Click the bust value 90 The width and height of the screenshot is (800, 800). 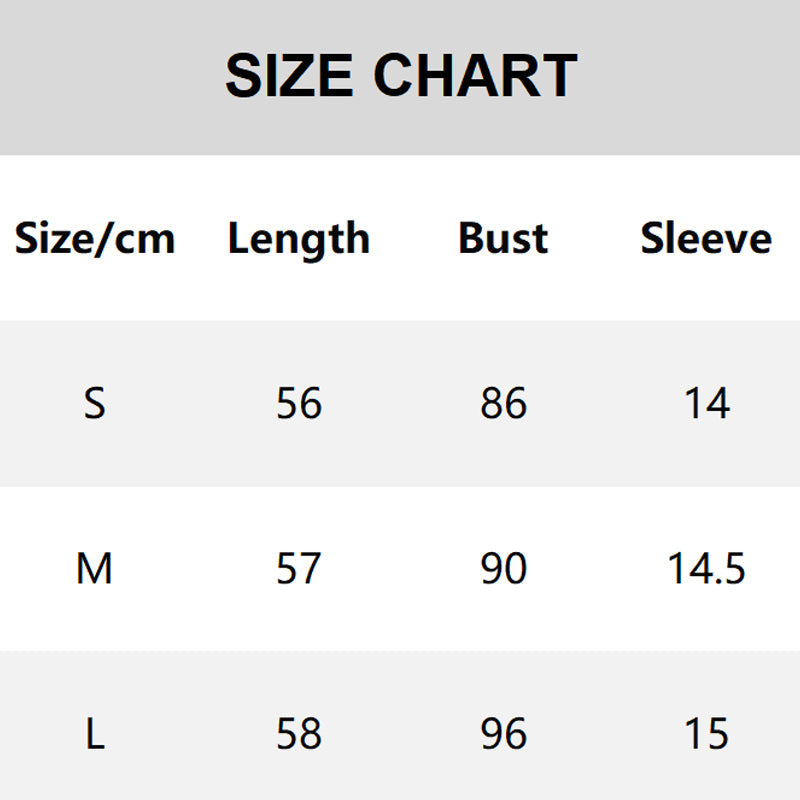[503, 569]
